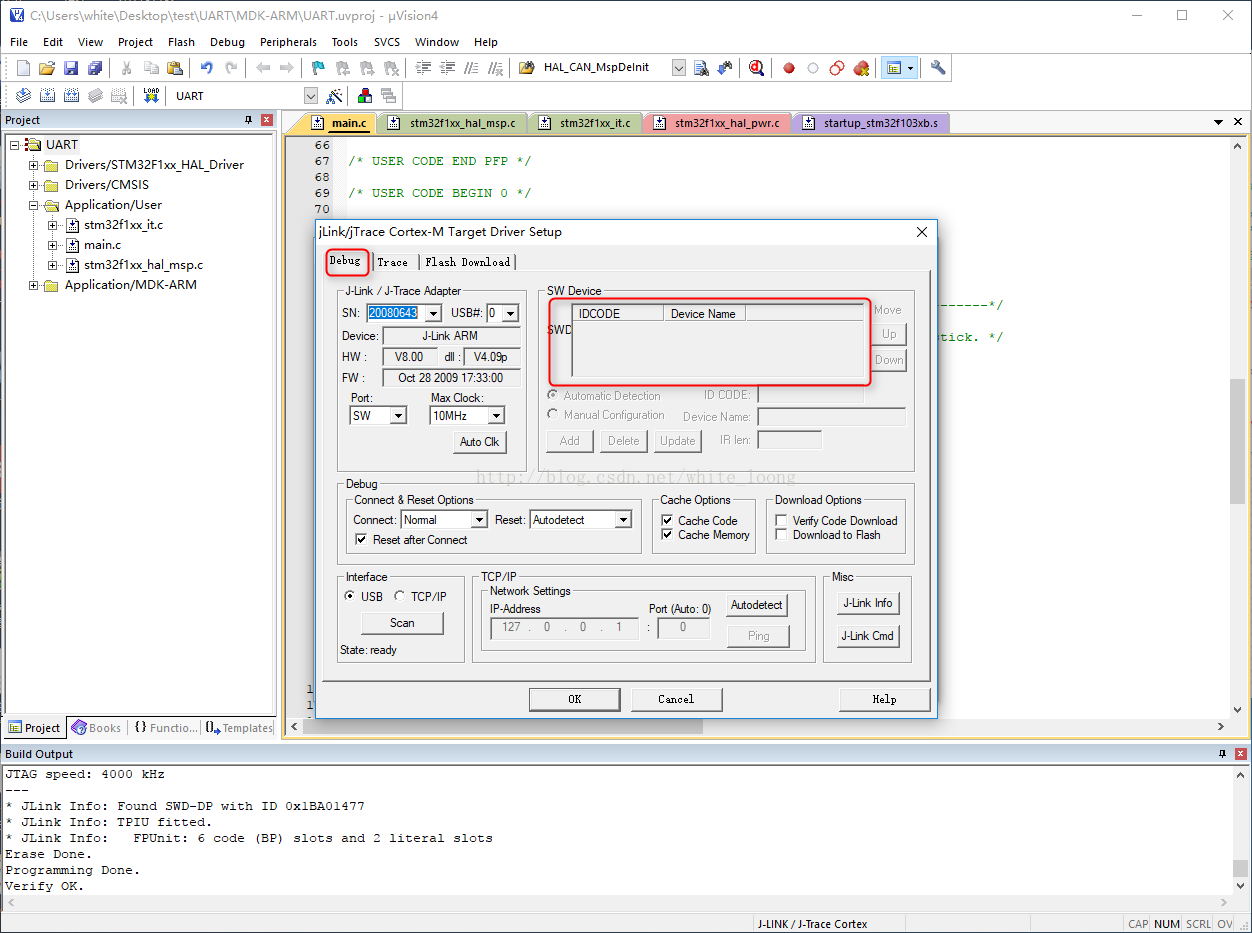Select the TCP/IP interface radio button

[x=399, y=597]
